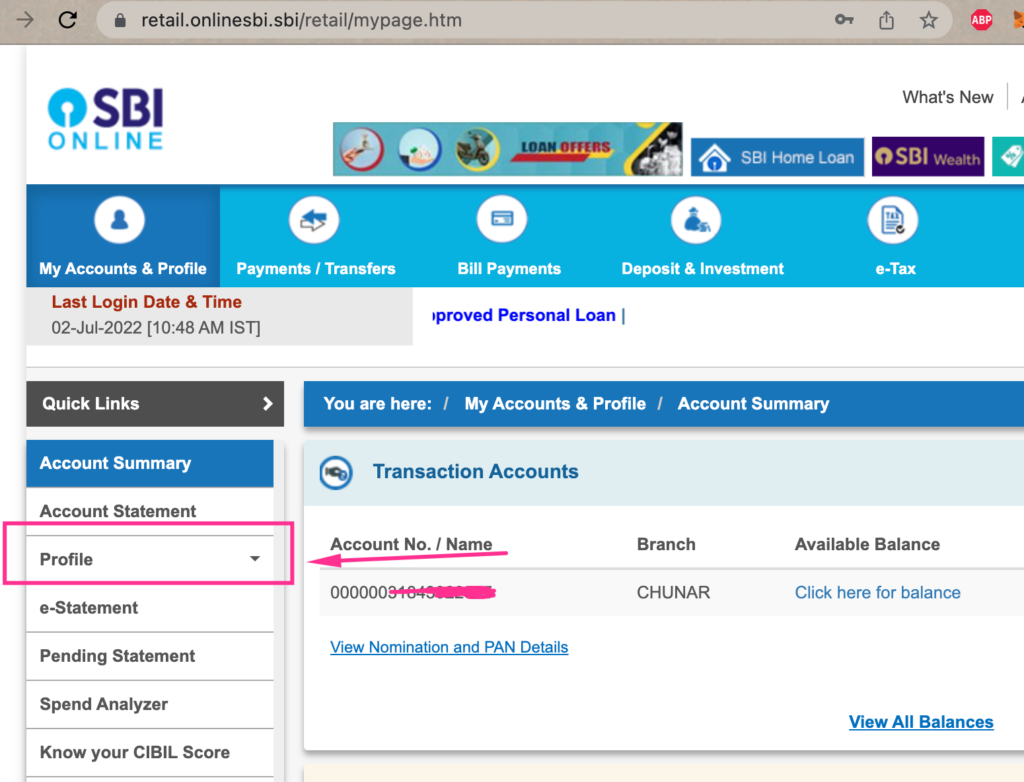
Task: Open View Nomination and PAN Details
Action: (449, 647)
